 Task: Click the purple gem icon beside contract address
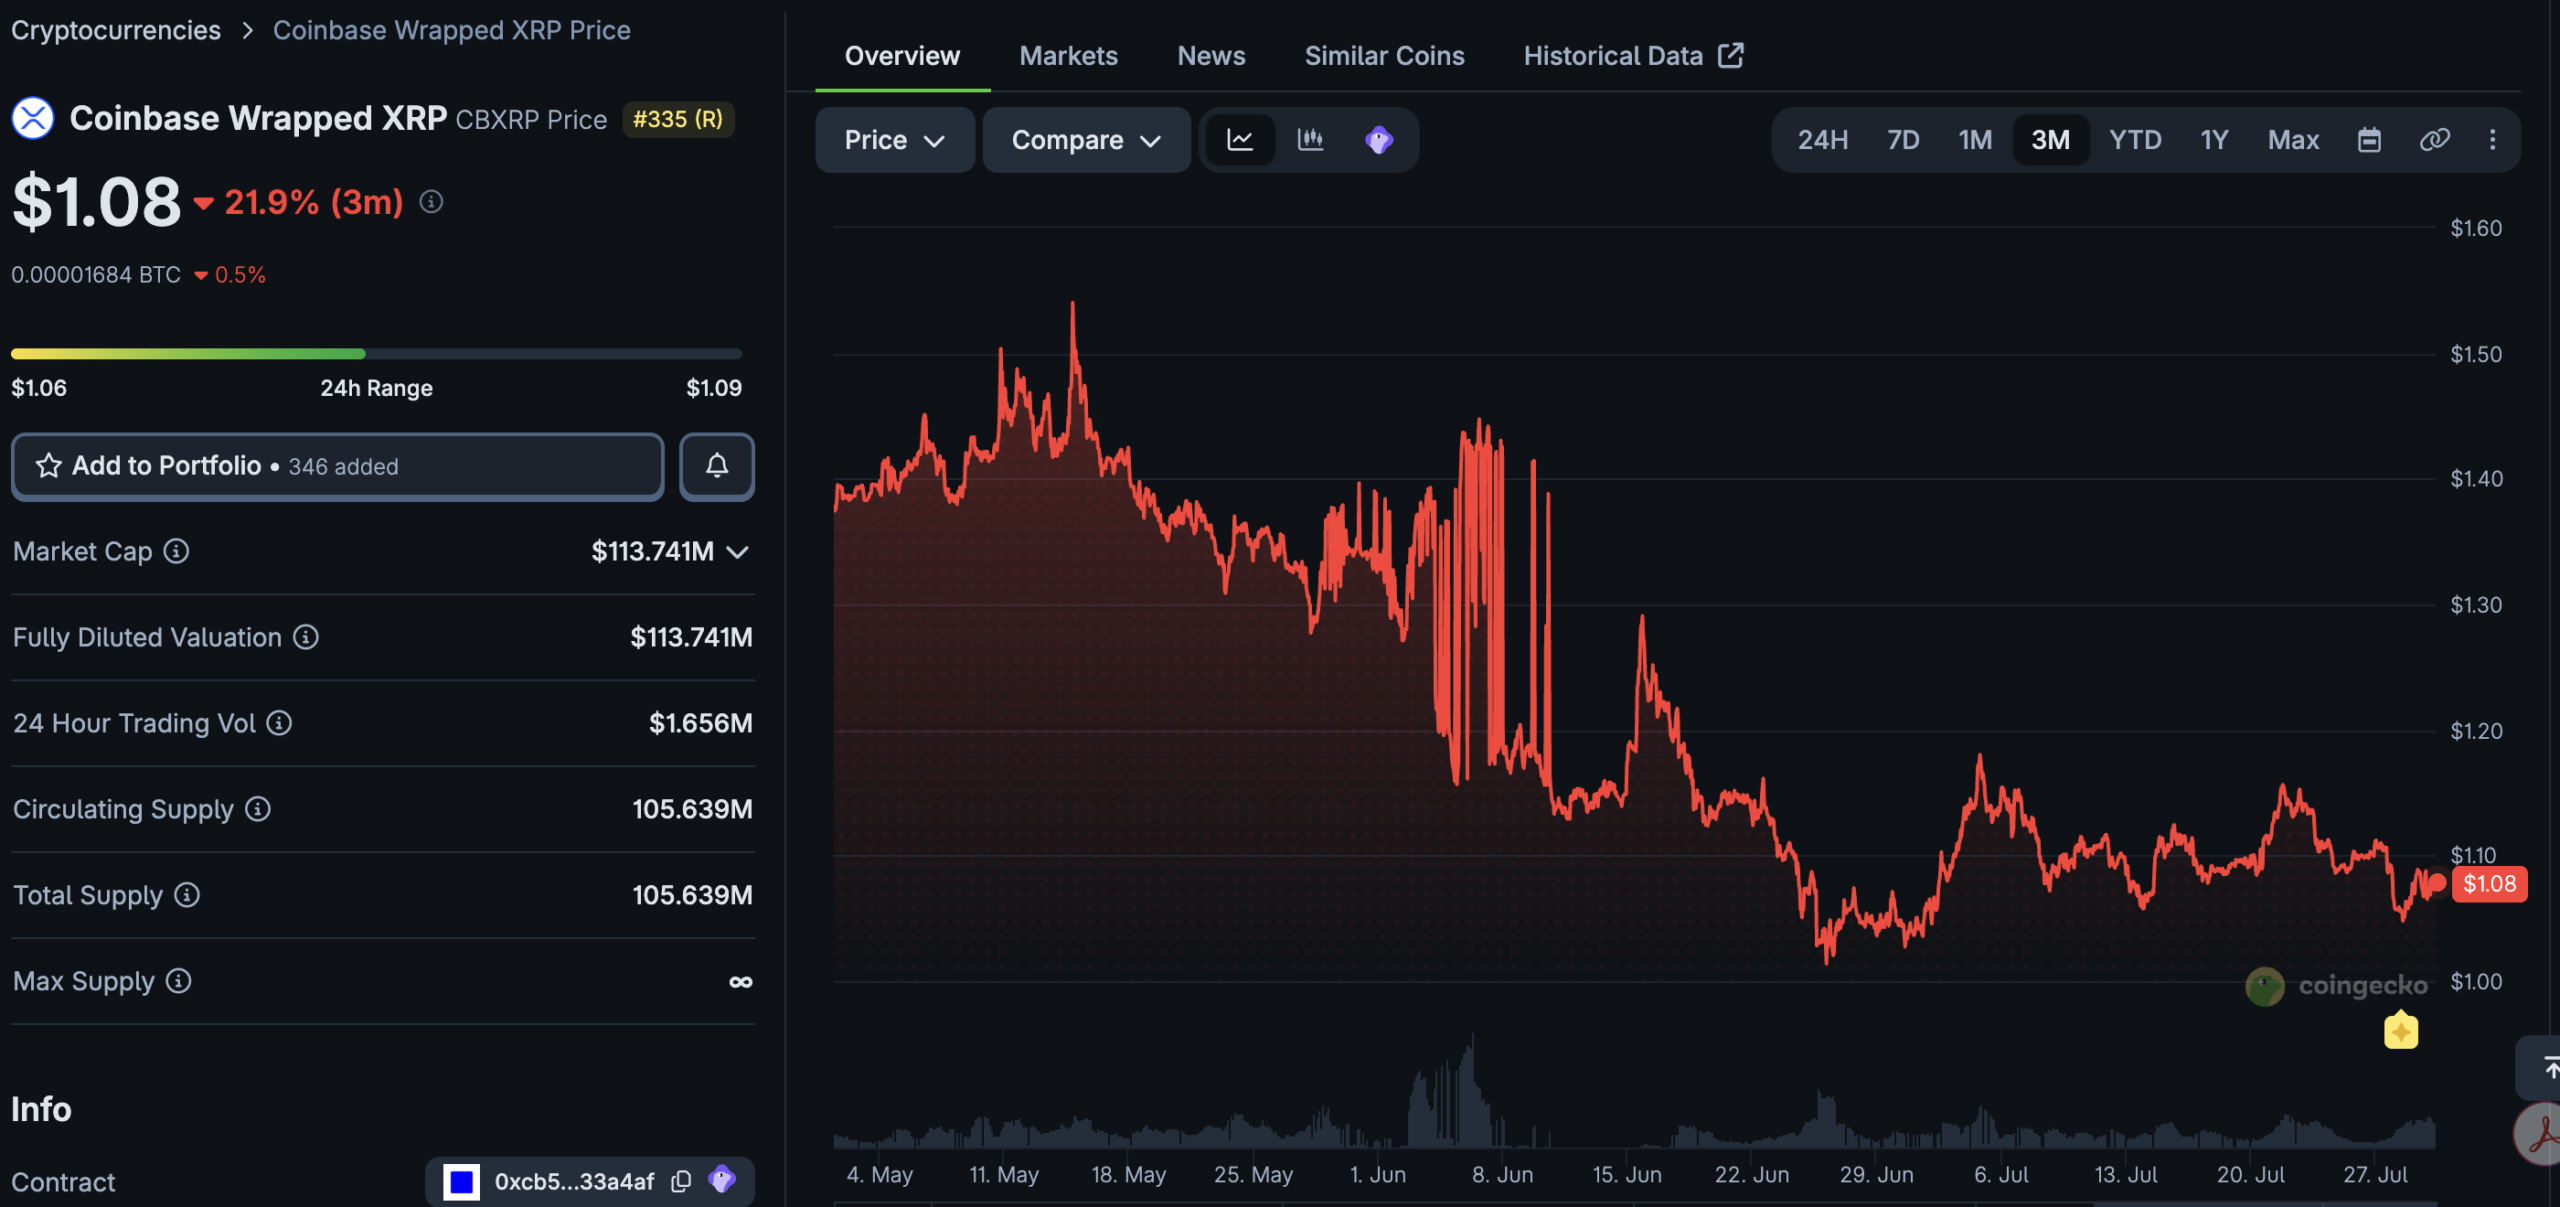click(x=722, y=1180)
